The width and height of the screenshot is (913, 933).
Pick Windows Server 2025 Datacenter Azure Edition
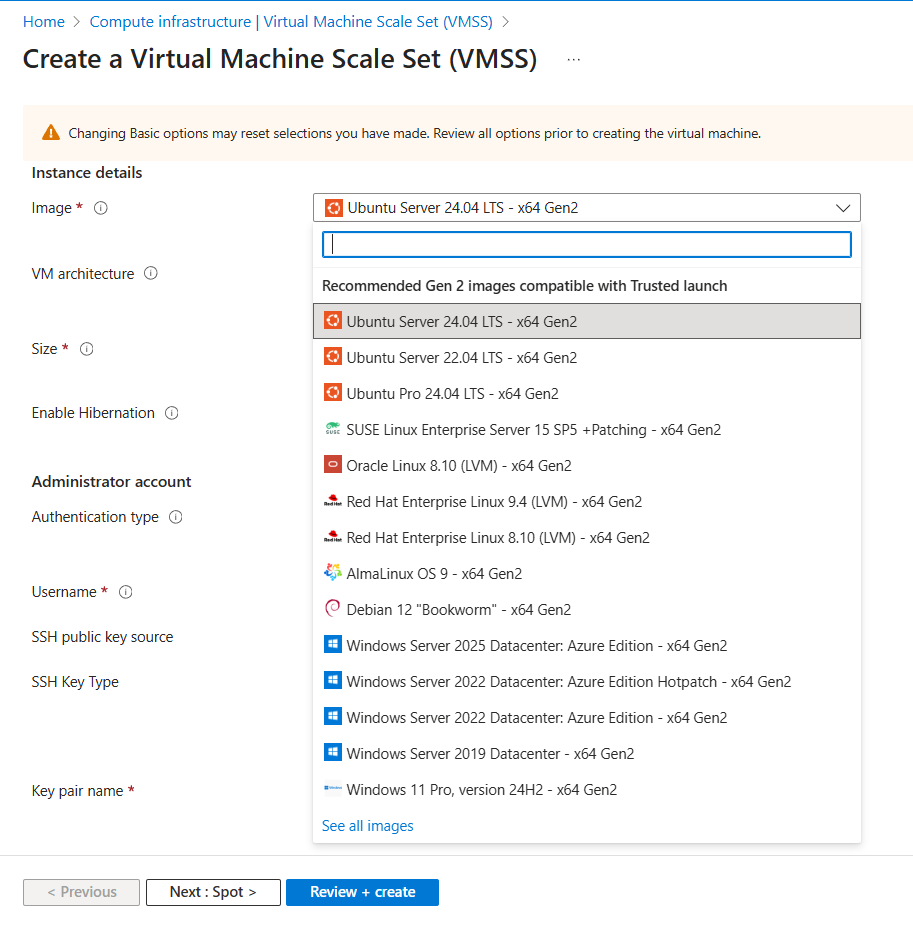536,646
